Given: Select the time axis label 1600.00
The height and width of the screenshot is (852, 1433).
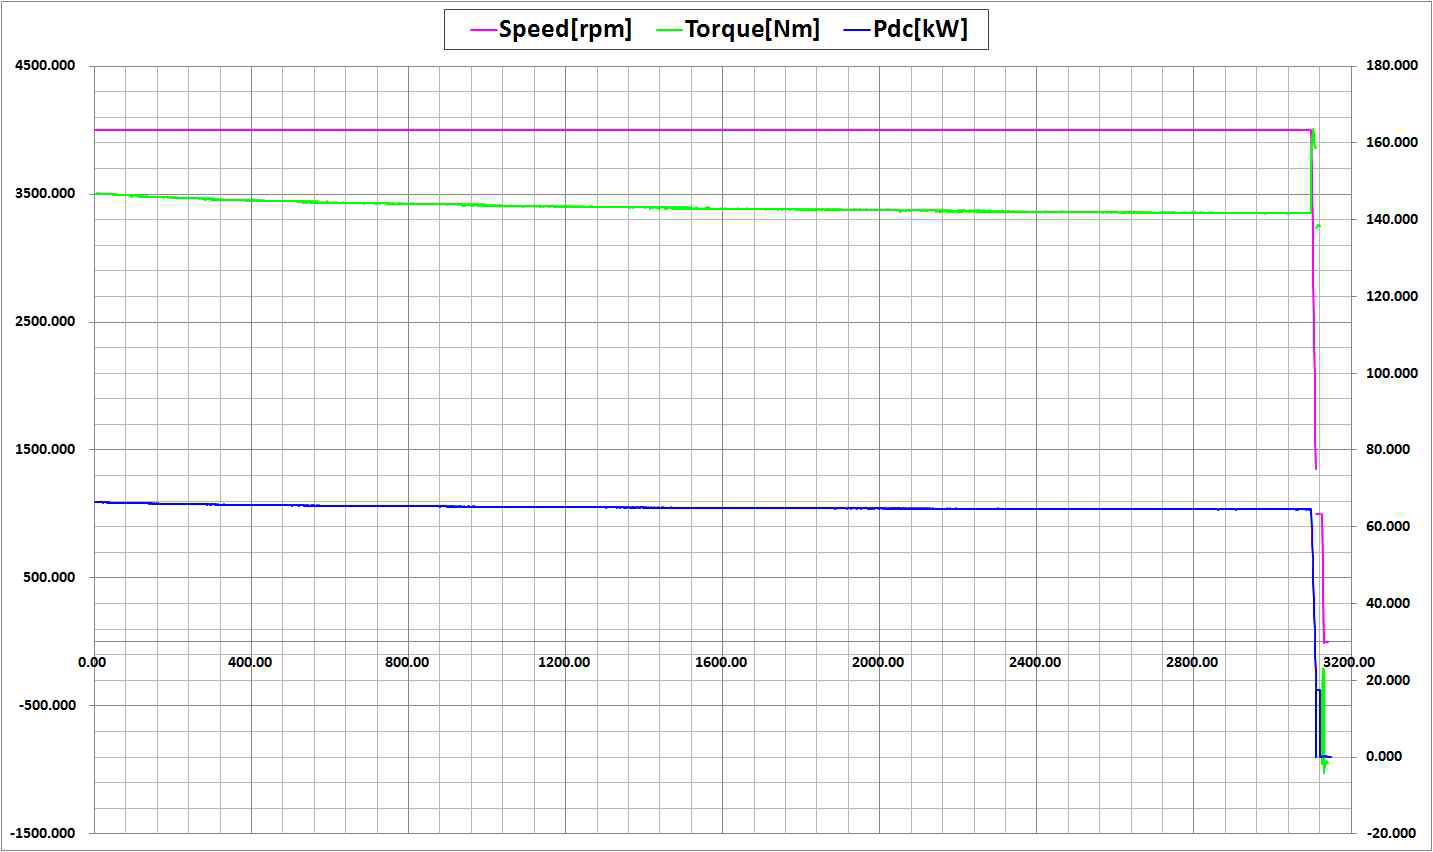Looking at the screenshot, I should (721, 663).
